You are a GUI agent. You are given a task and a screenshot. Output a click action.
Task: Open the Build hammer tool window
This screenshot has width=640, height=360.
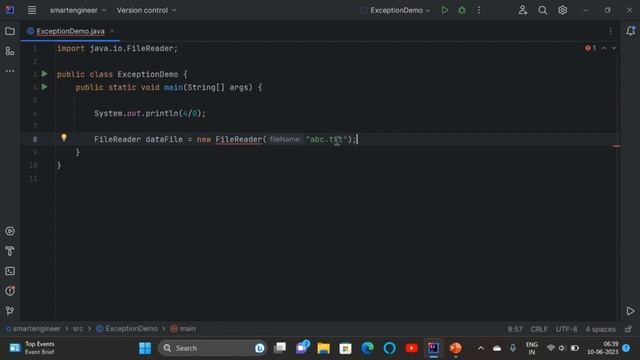point(10,251)
